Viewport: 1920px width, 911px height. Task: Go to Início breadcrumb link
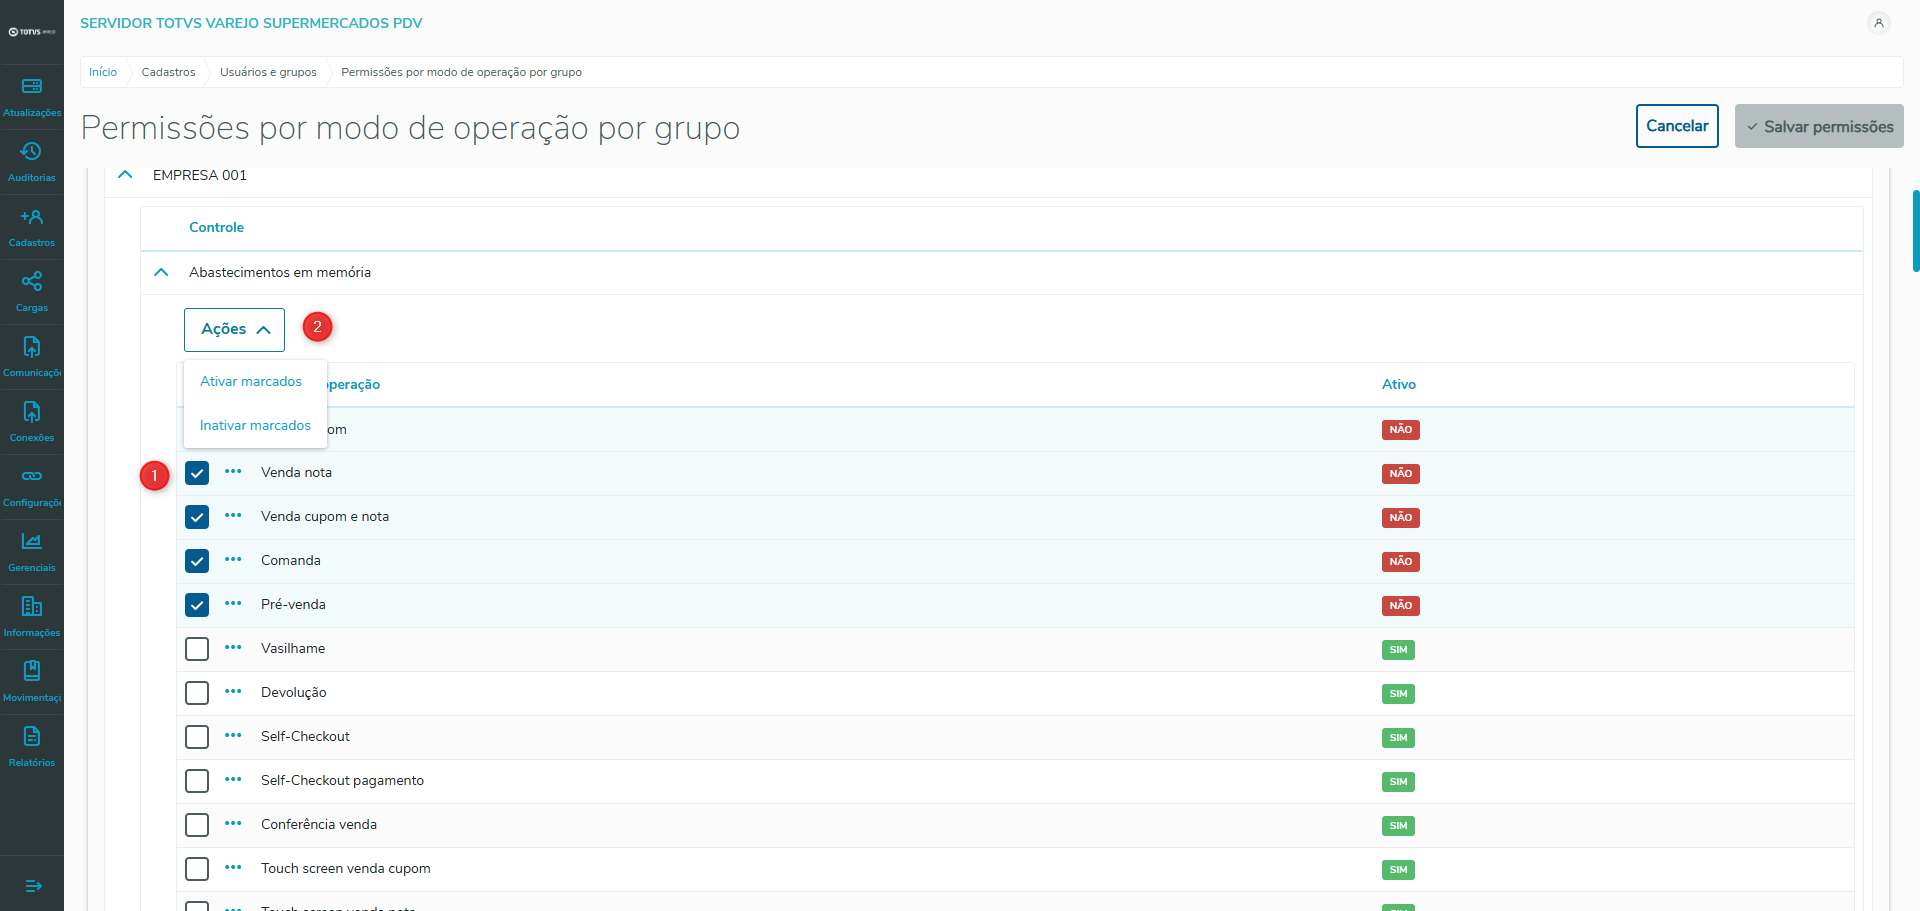click(103, 72)
